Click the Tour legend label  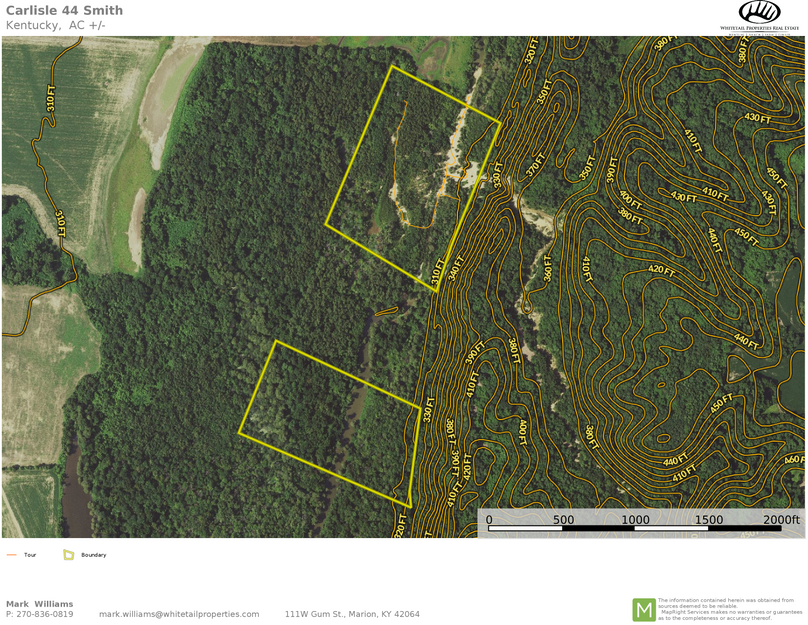point(30,554)
